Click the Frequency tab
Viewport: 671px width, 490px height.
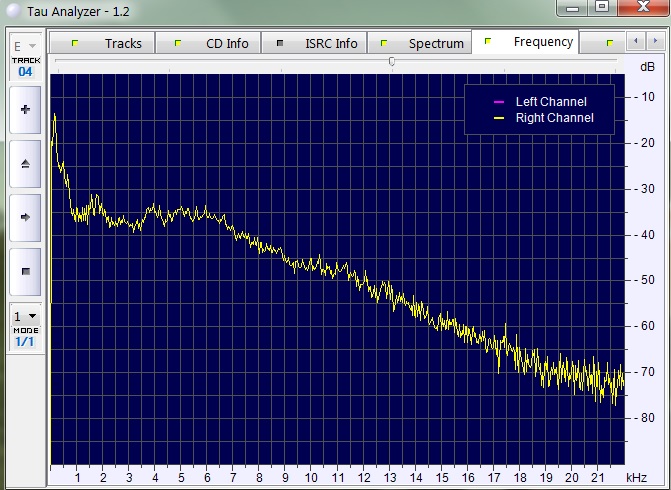click(x=530, y=42)
